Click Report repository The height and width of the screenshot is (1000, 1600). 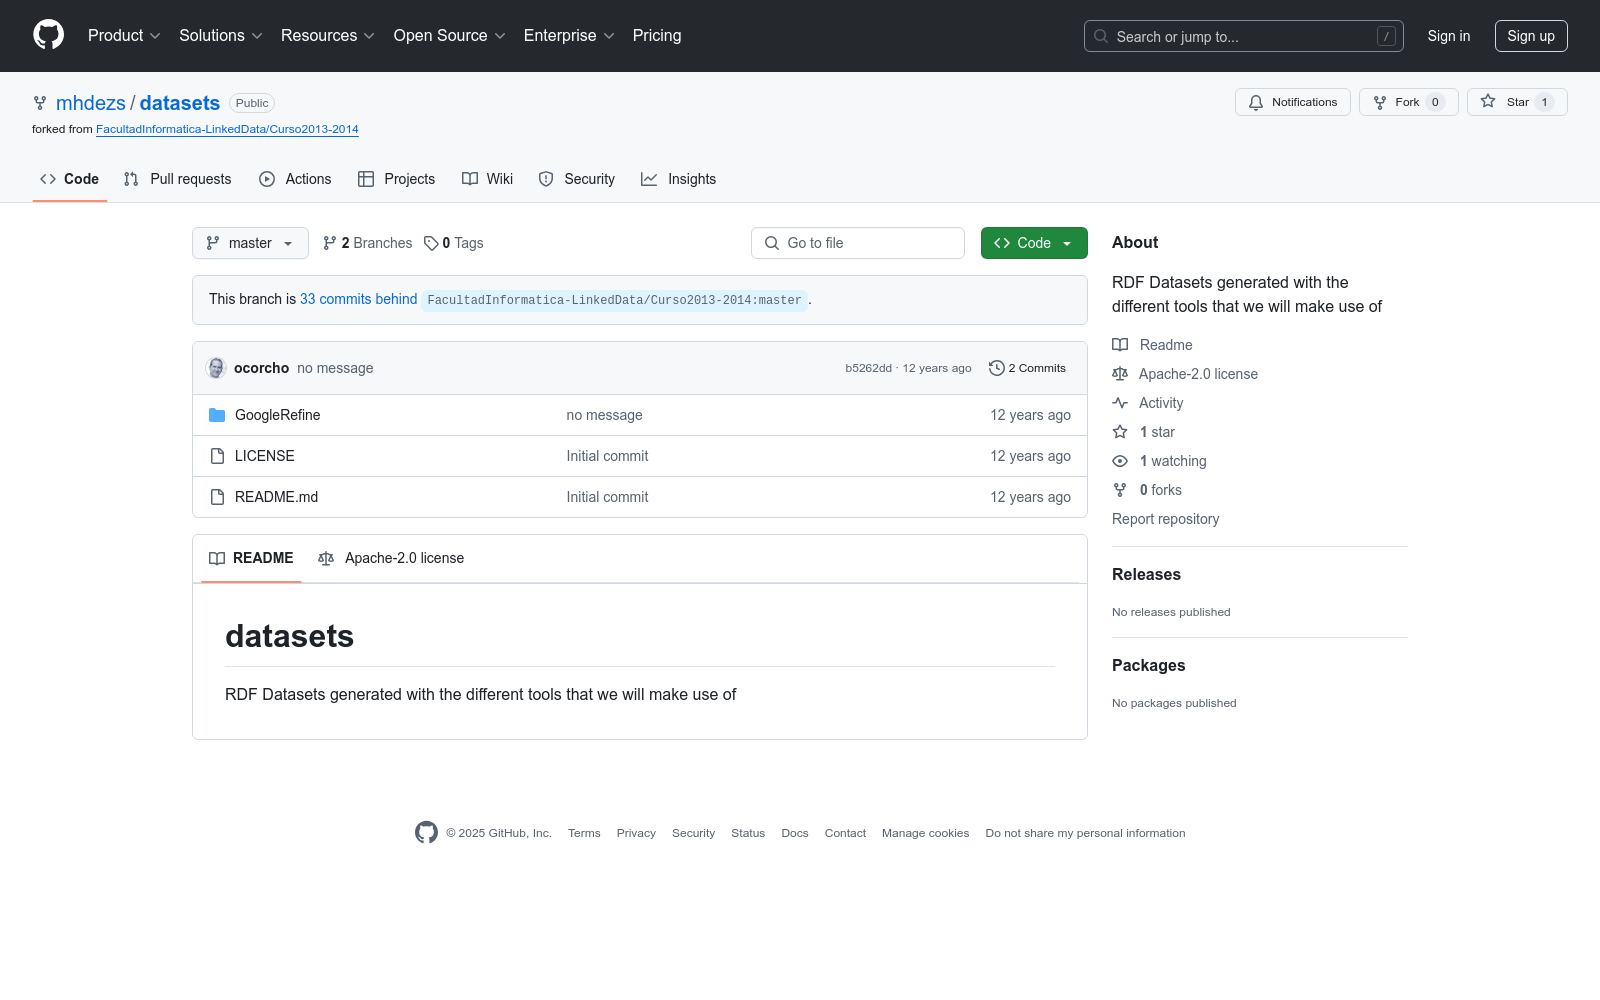1166,519
